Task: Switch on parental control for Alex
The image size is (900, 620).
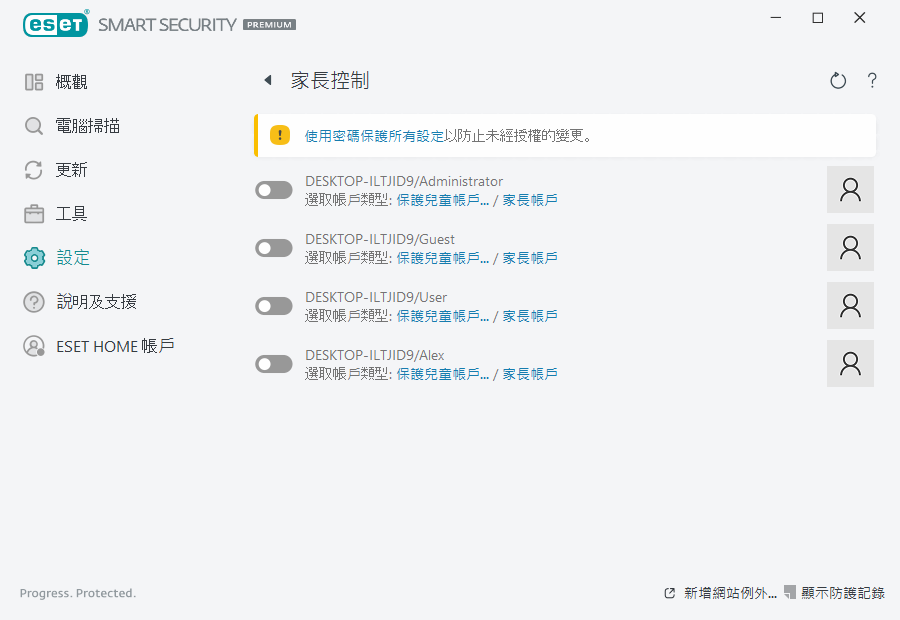Action: point(274,364)
